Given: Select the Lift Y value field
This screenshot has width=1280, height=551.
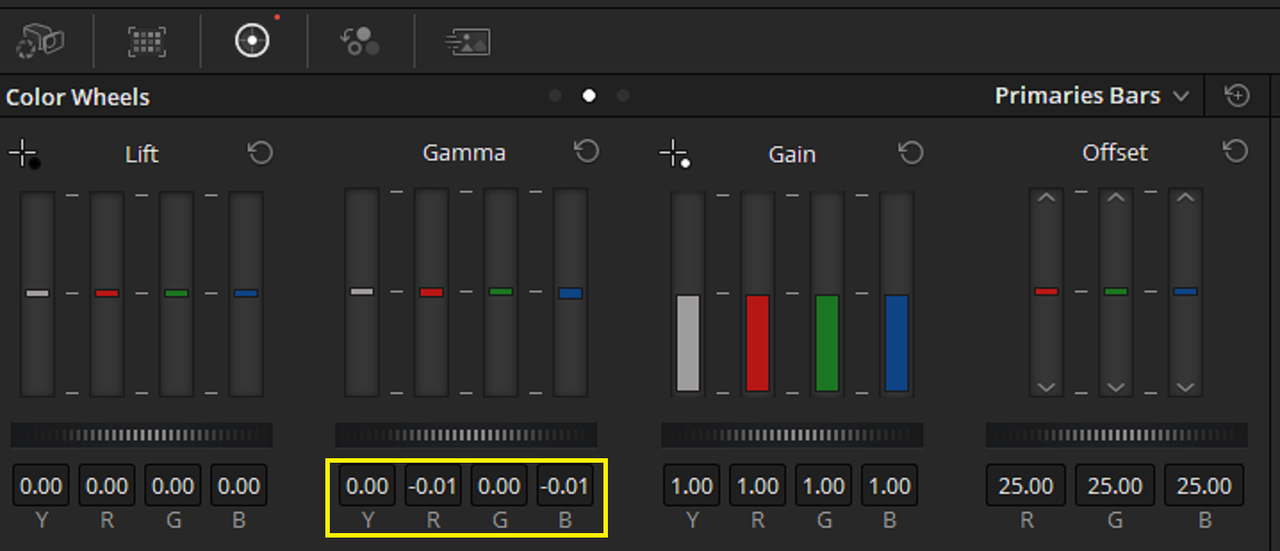Looking at the screenshot, I should [x=41, y=486].
